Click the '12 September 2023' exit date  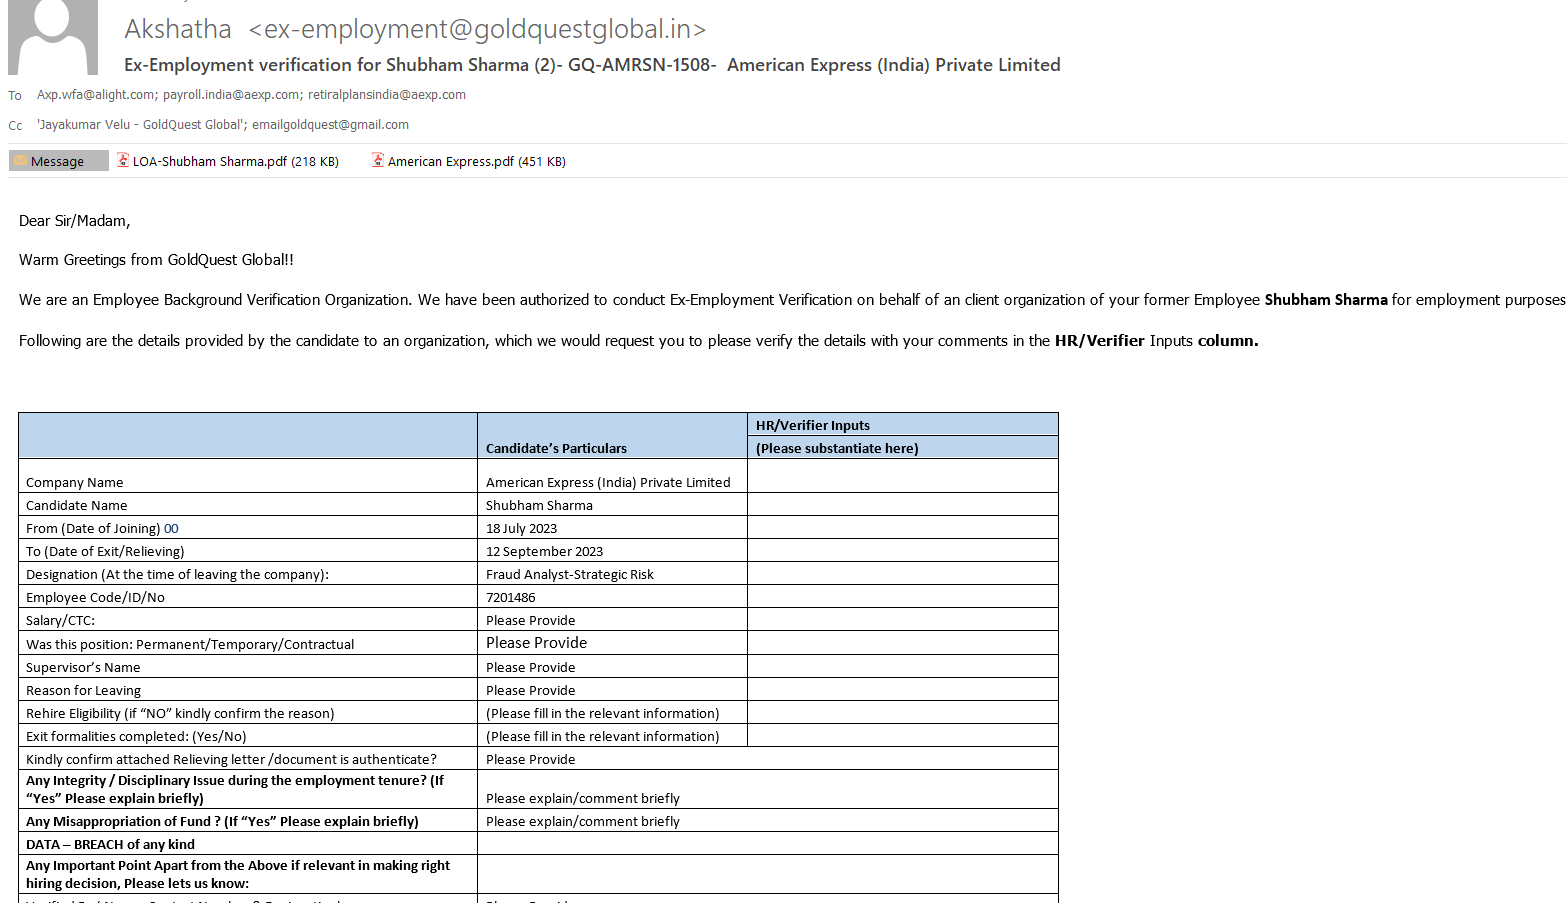[x=544, y=552]
